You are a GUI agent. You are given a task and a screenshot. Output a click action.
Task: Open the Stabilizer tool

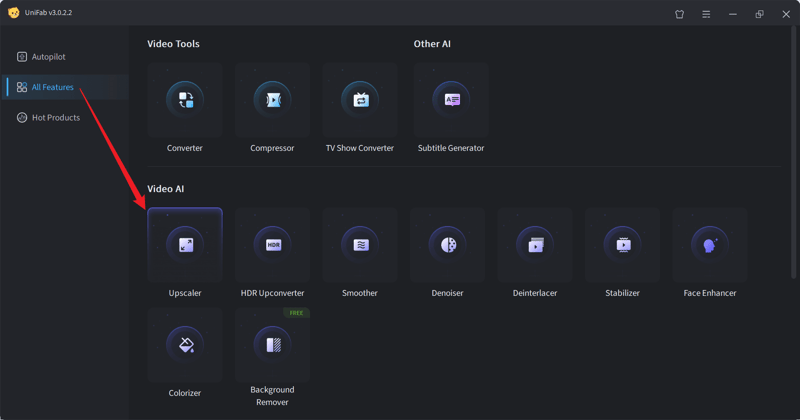[x=622, y=245]
